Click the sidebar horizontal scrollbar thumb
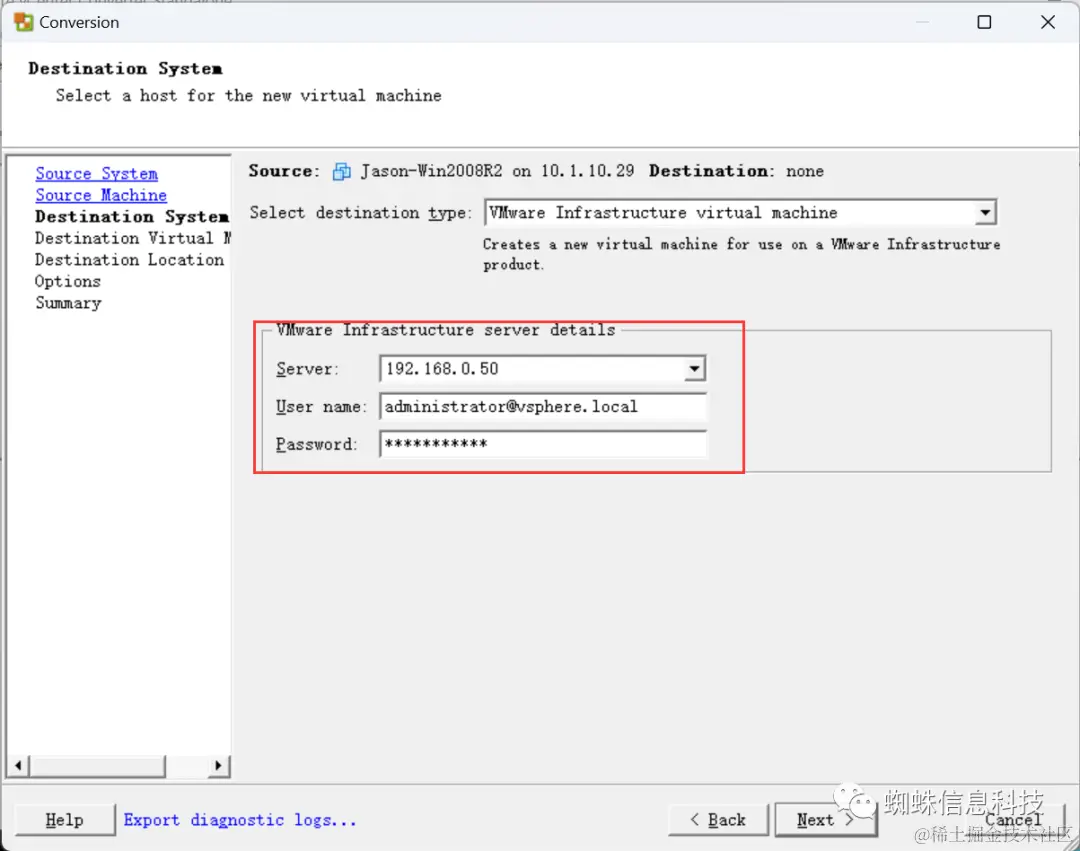This screenshot has width=1080, height=851. coord(97,765)
